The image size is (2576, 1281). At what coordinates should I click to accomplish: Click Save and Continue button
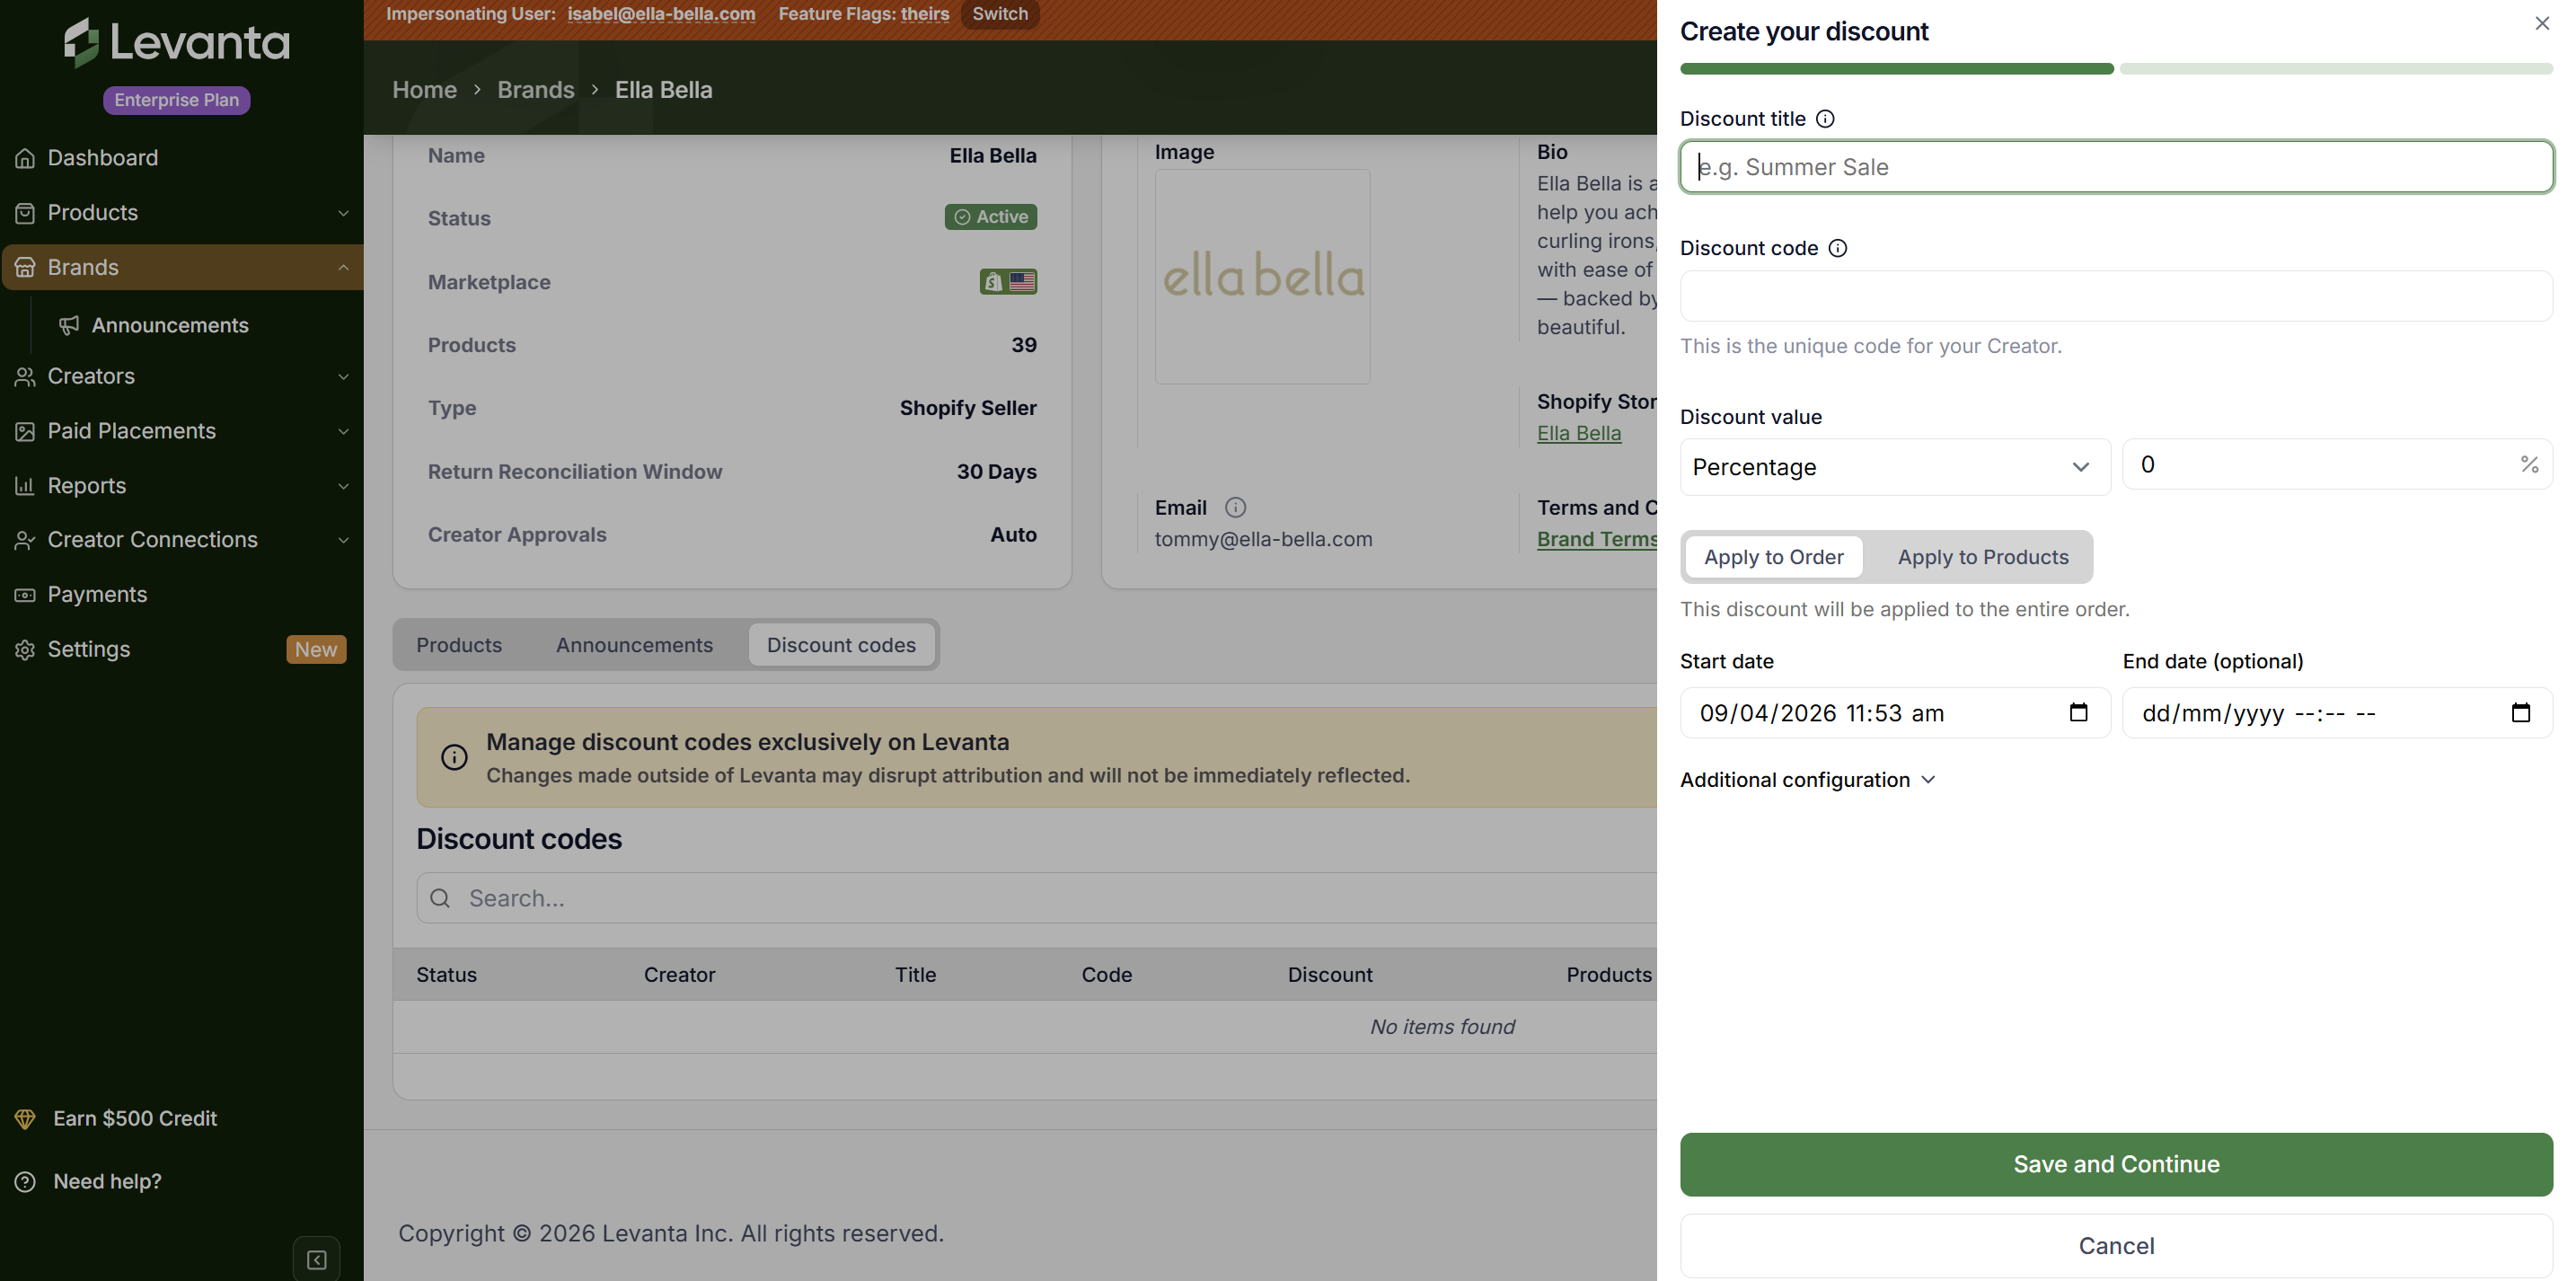(x=2116, y=1164)
